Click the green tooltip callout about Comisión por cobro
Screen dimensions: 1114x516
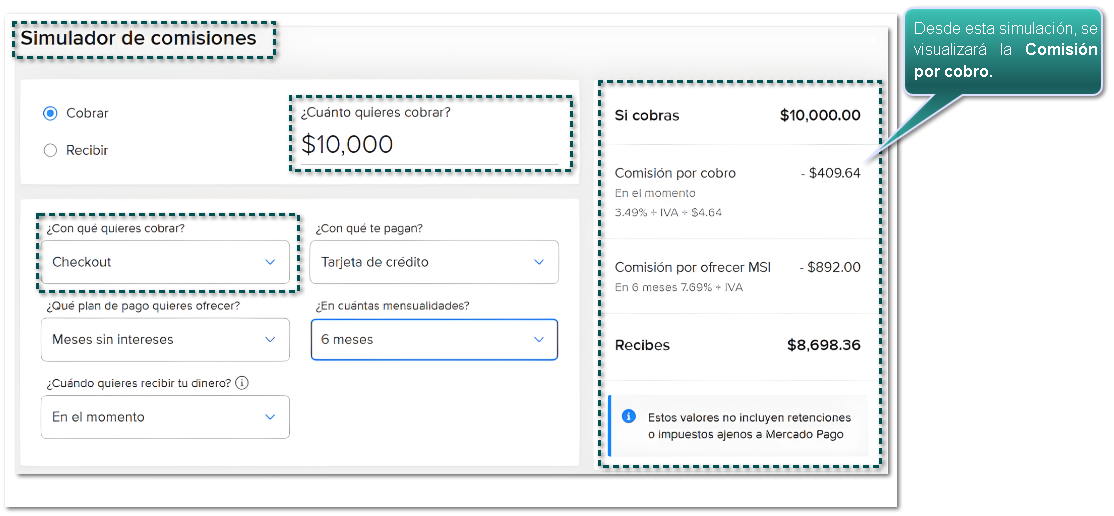pos(1005,52)
